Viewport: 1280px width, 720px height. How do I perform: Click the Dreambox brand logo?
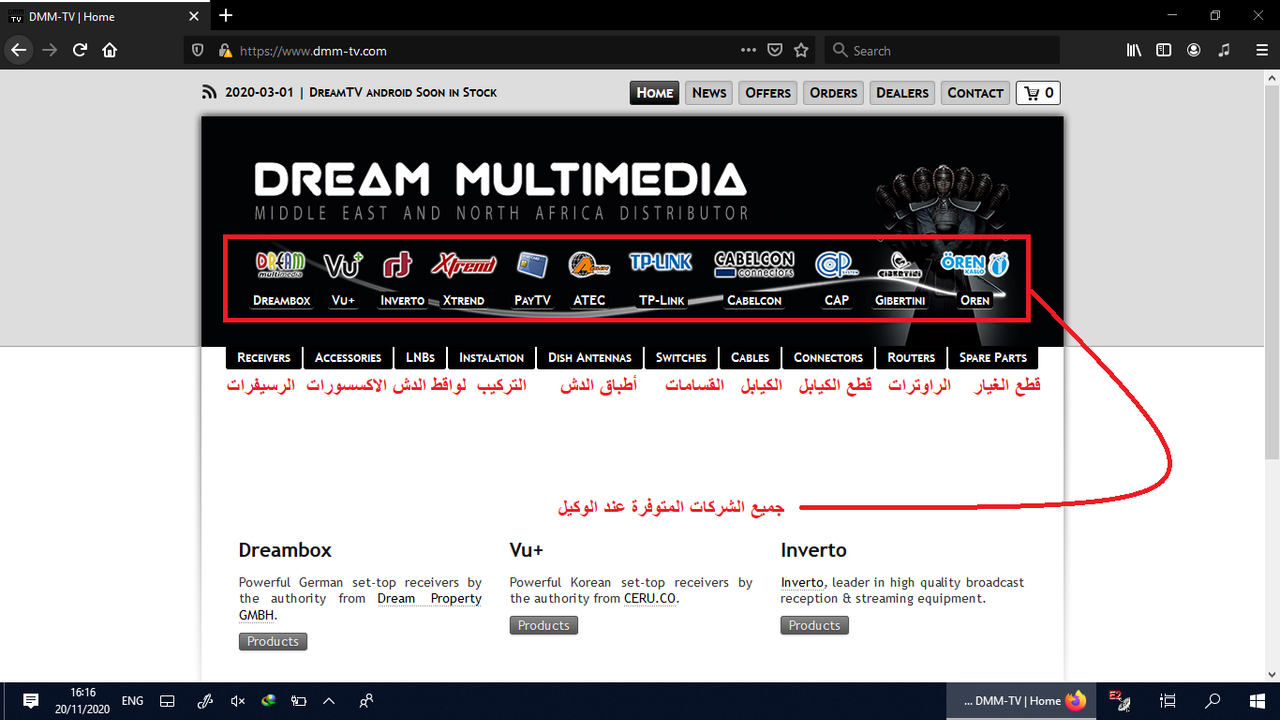[x=281, y=264]
